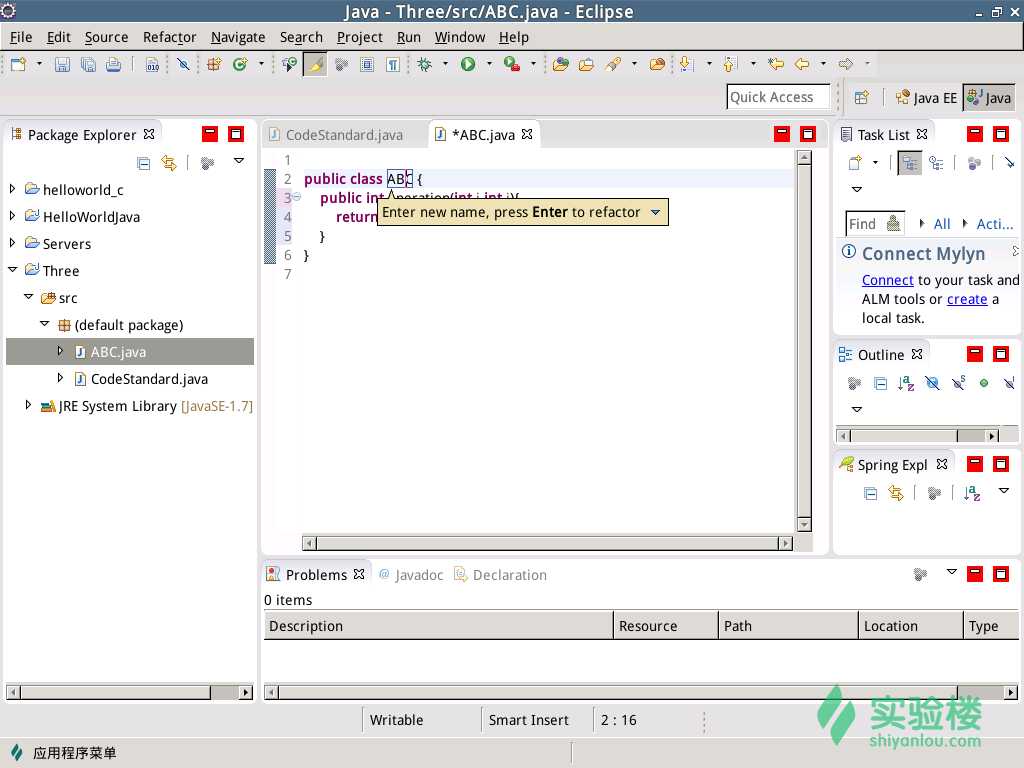
Task: Toggle Show Whitespace Characters pilcrow
Action: 392,64
